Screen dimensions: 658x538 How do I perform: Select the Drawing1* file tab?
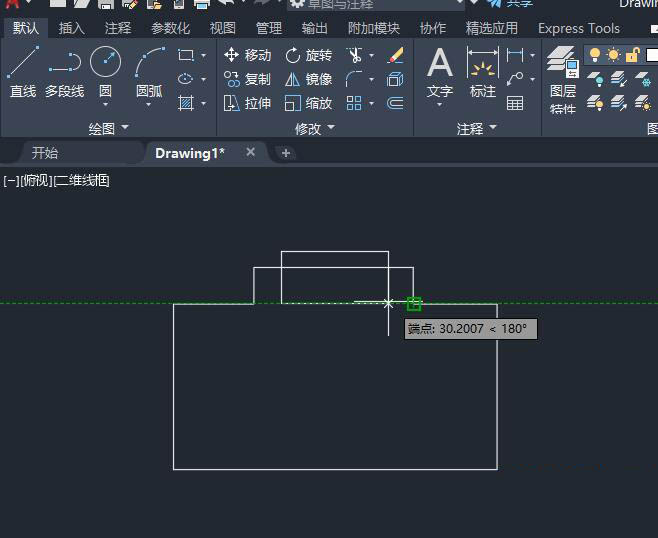tap(190, 153)
